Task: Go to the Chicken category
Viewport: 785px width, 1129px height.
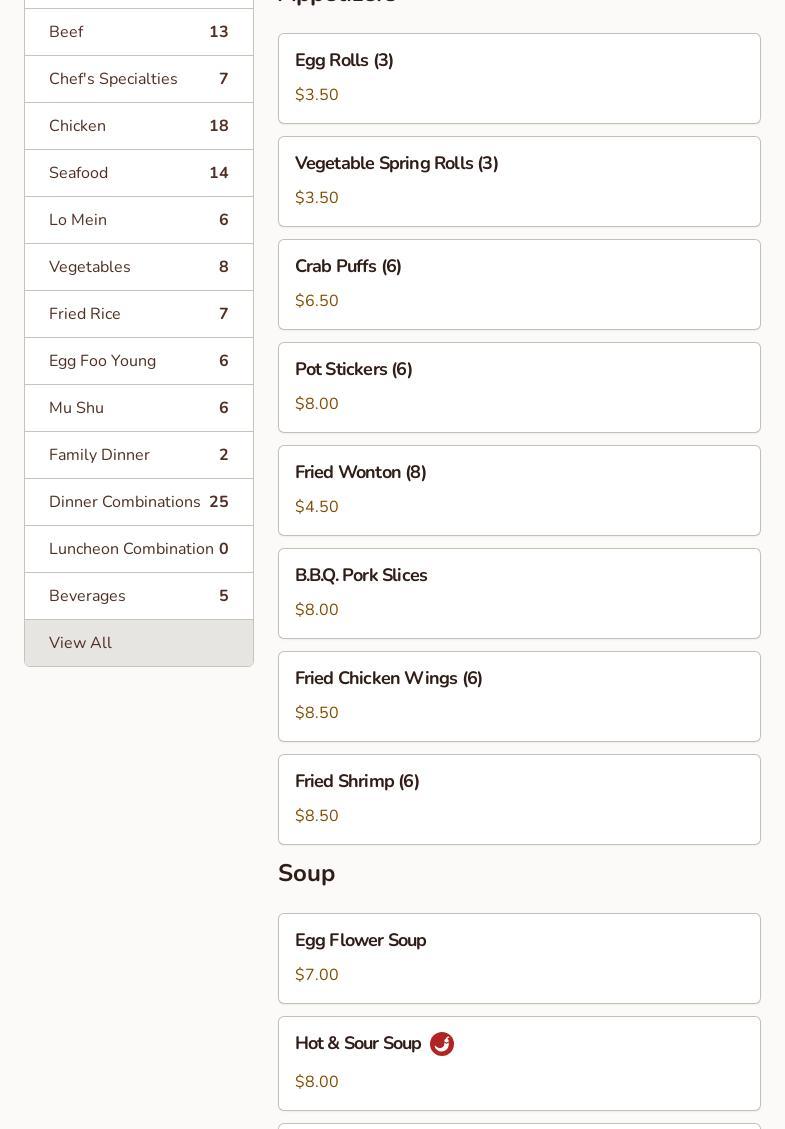Action: point(138,126)
